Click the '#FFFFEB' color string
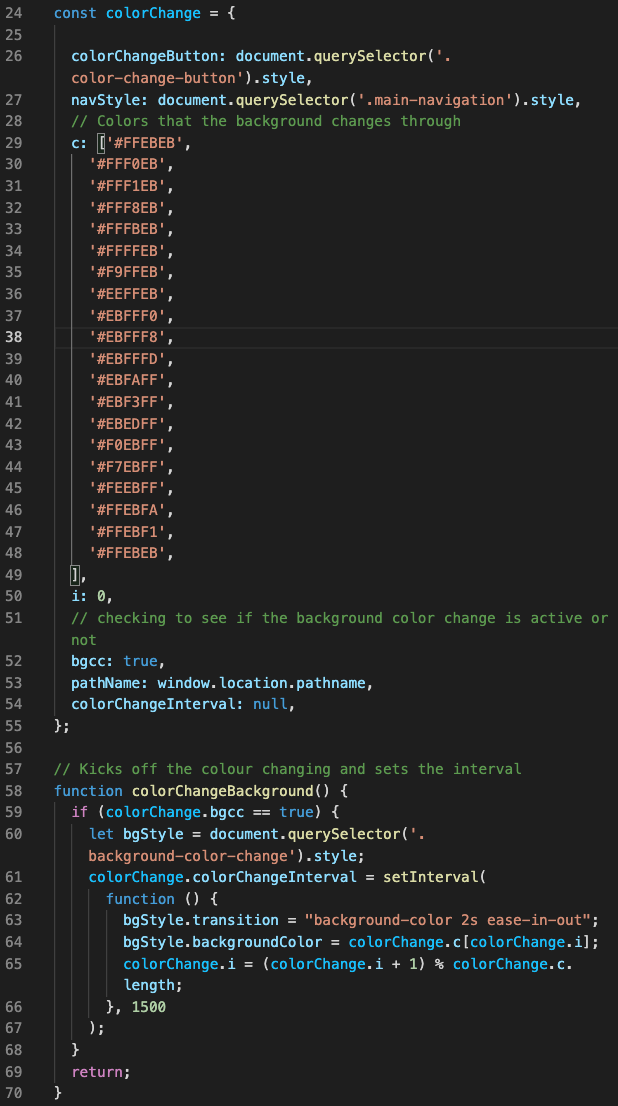Screen dimensions: 618x1106 point(131,251)
